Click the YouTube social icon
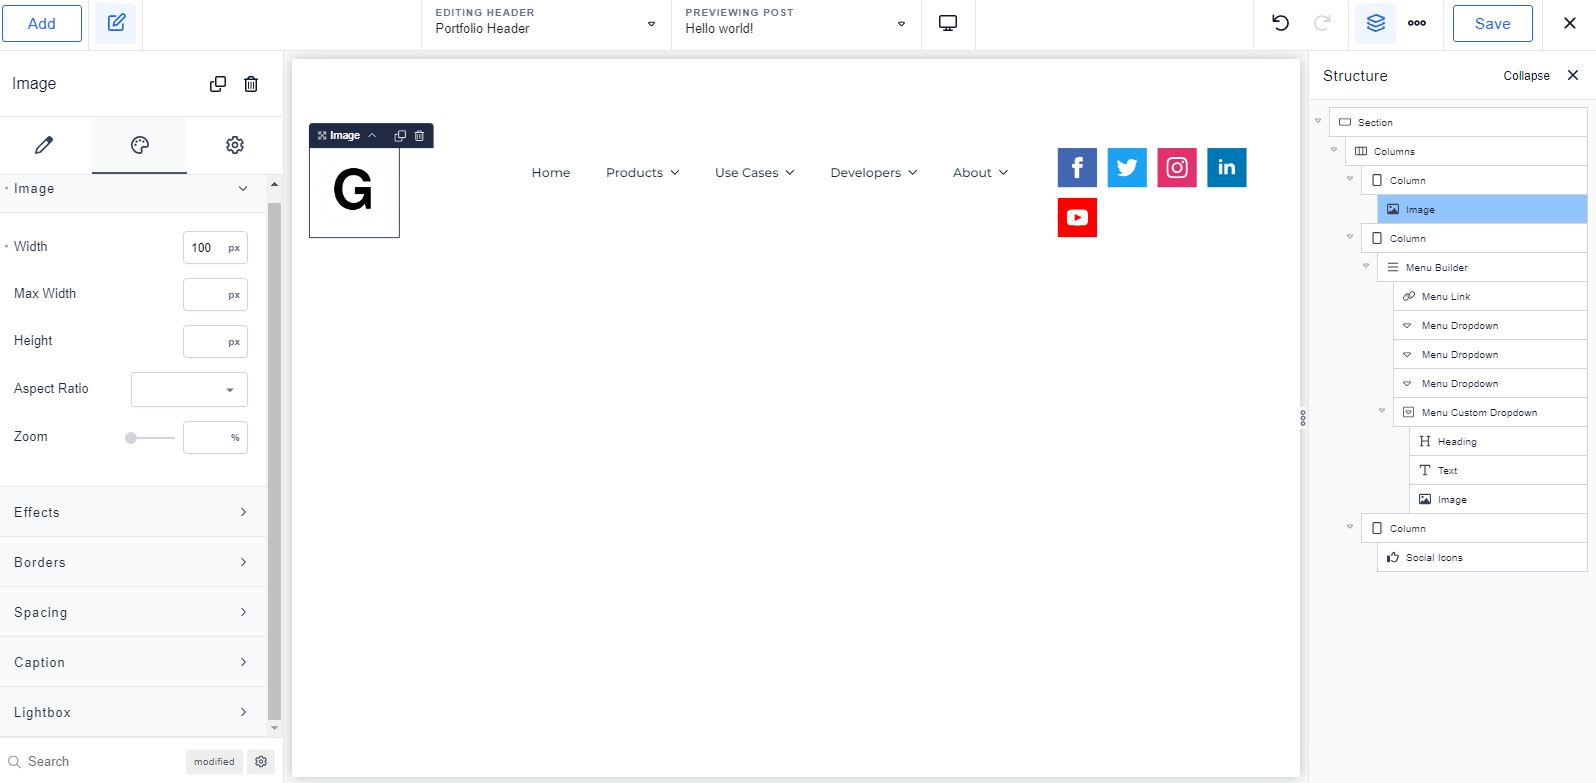Viewport: 1596px width, 783px height. click(1077, 217)
